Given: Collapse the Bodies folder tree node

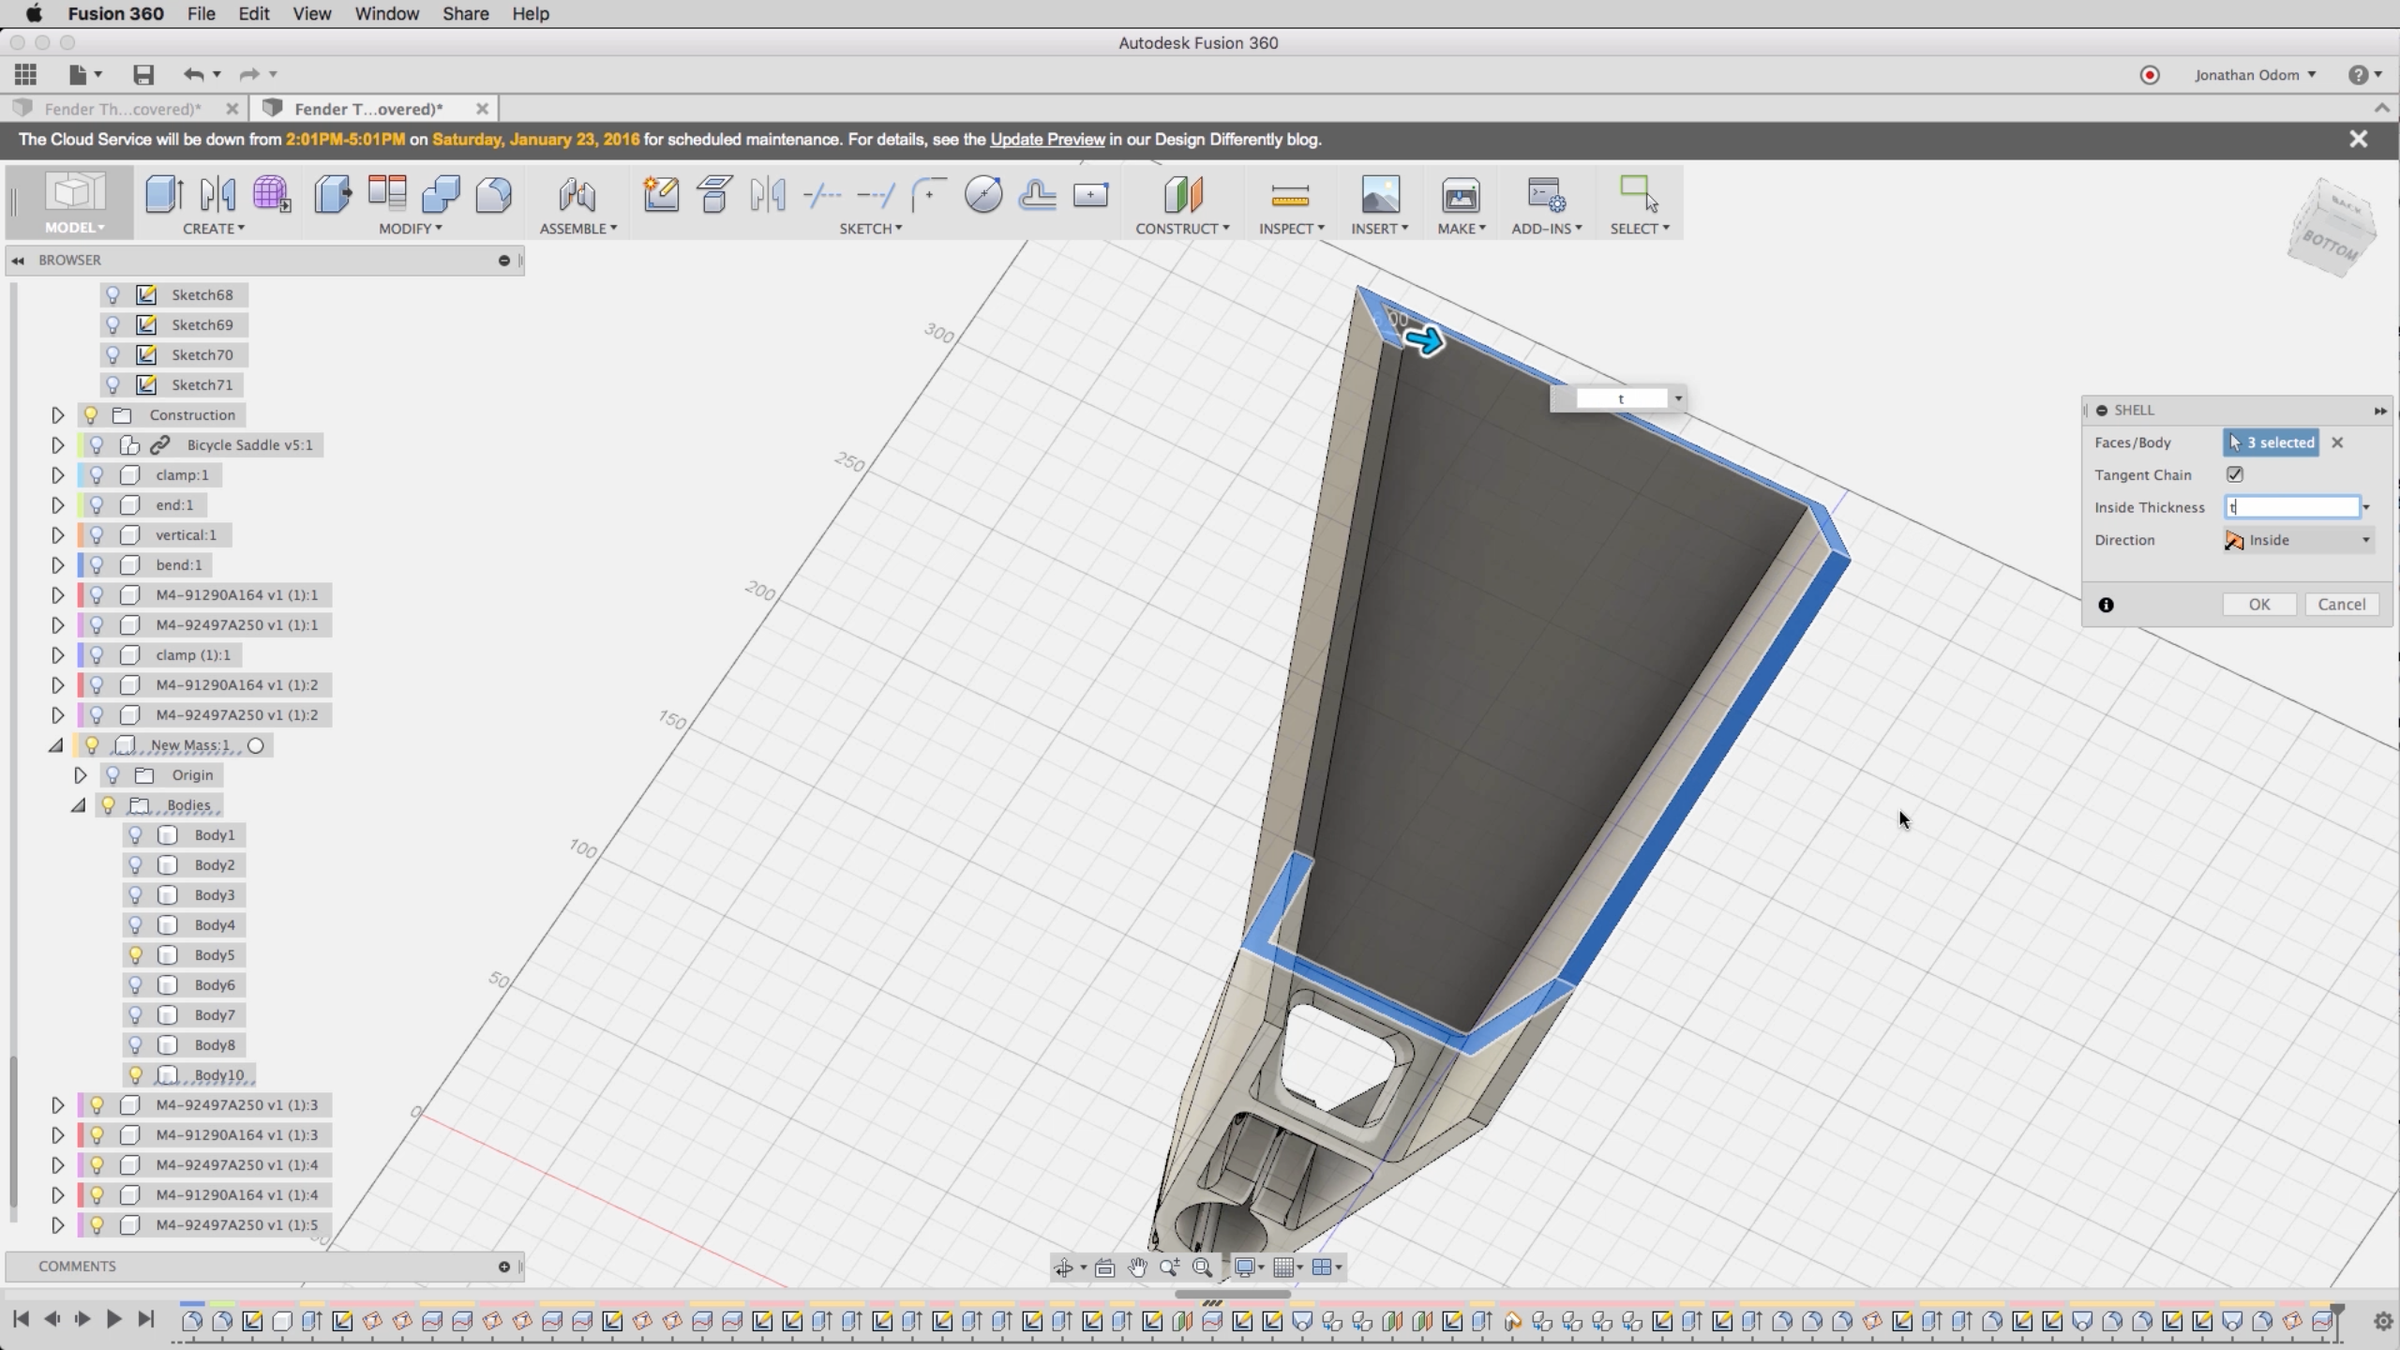Looking at the screenshot, I should coord(79,805).
